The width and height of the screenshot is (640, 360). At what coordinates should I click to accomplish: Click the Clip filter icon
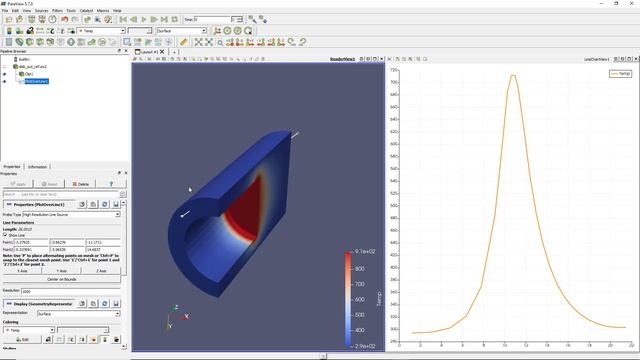30,42
